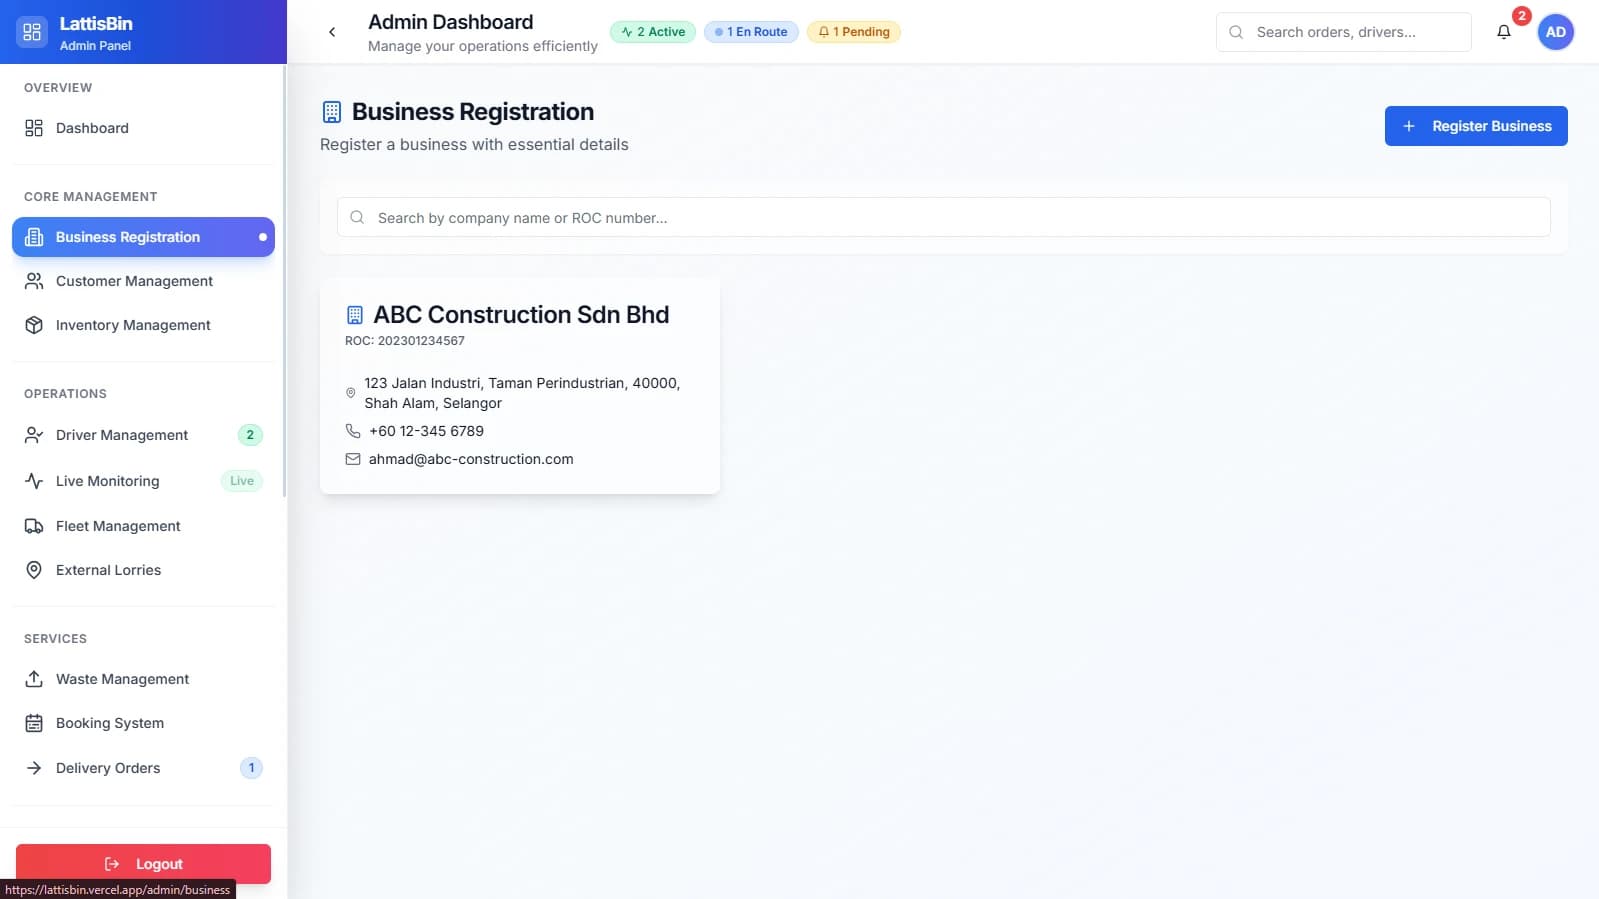1599x899 pixels.
Task: Select Driver Management menu item
Action: point(122,435)
